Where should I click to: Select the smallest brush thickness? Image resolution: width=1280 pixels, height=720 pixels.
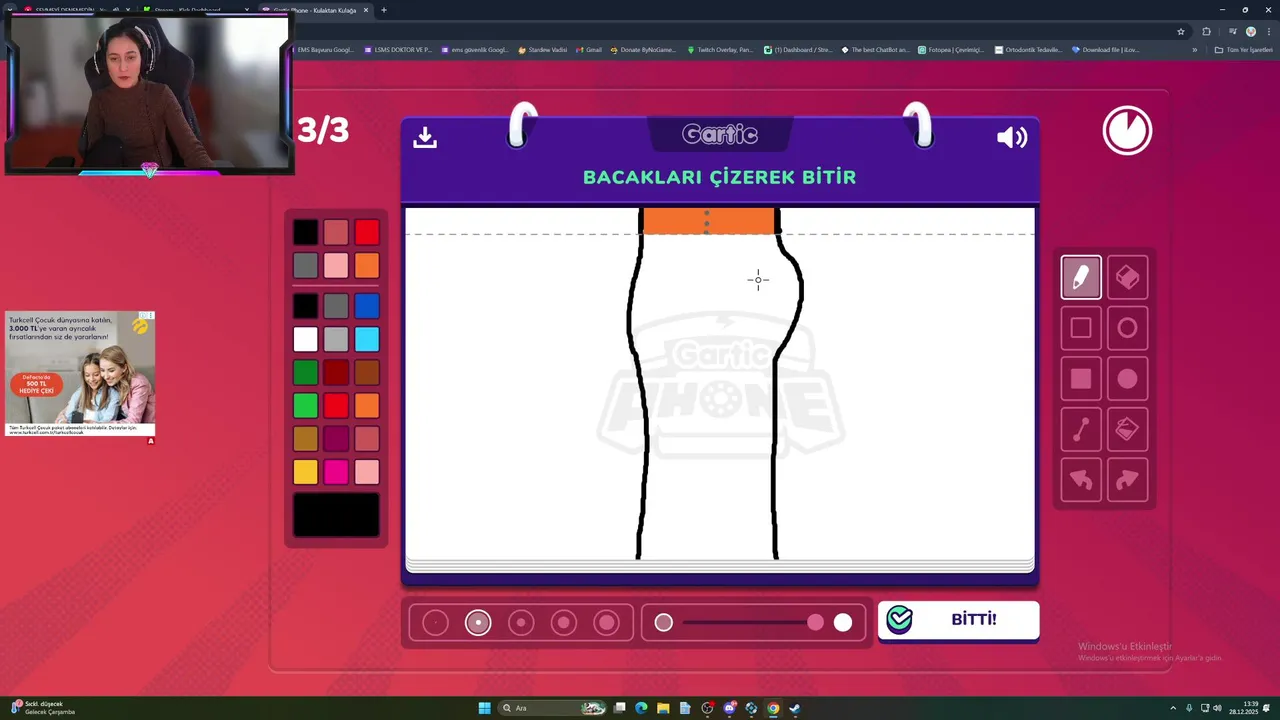click(x=435, y=623)
